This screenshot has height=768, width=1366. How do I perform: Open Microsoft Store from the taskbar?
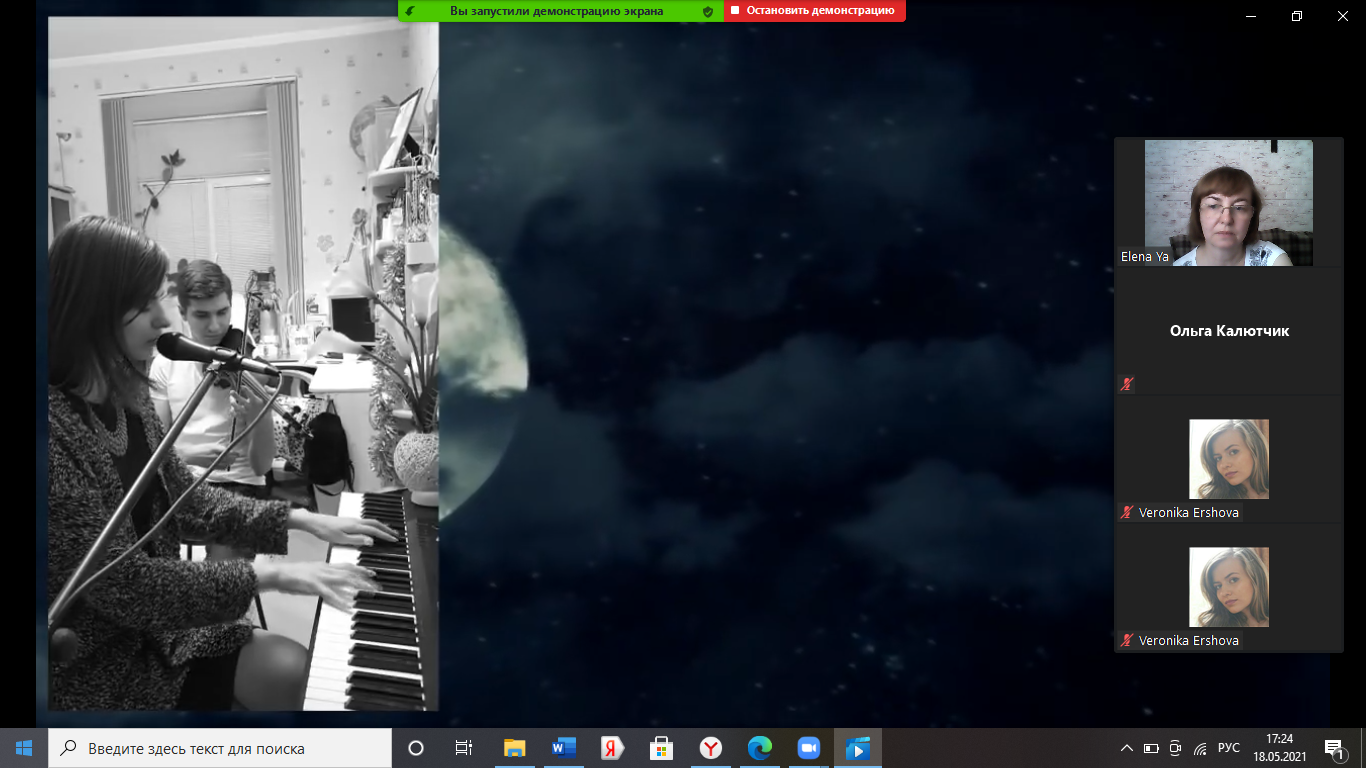662,748
